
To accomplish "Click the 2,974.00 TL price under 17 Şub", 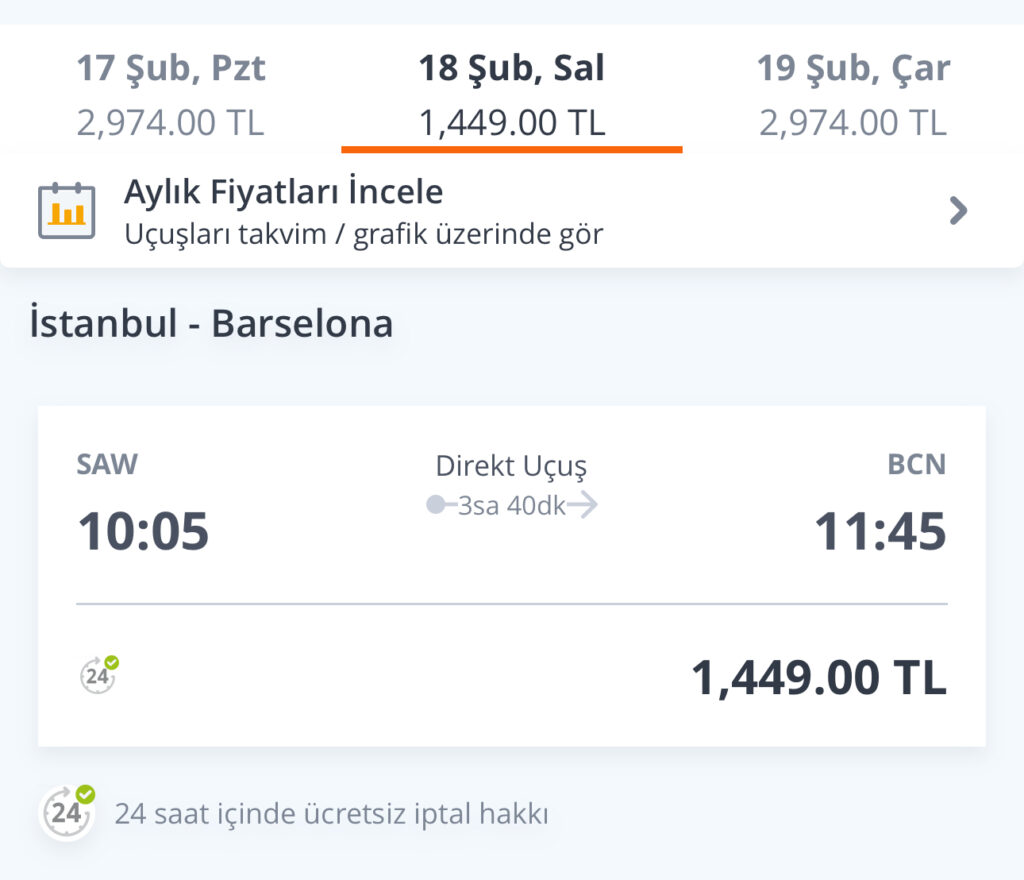I will pyautogui.click(x=170, y=123).
